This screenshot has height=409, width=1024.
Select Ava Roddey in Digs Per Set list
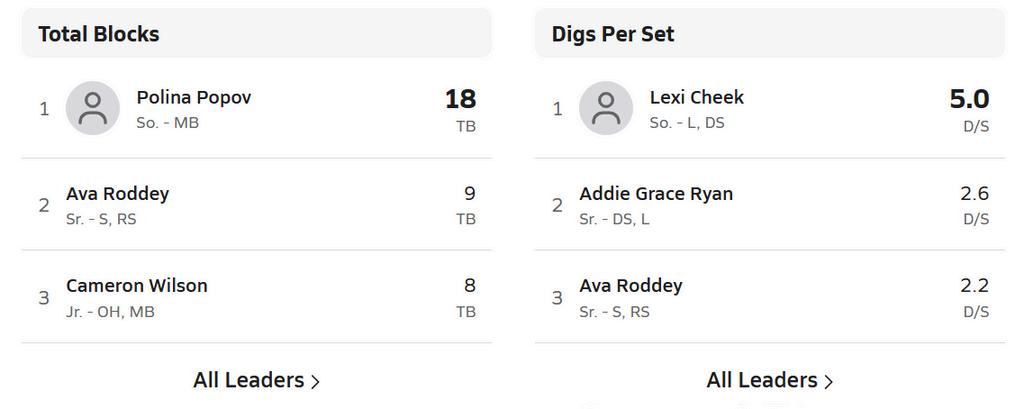coord(631,286)
